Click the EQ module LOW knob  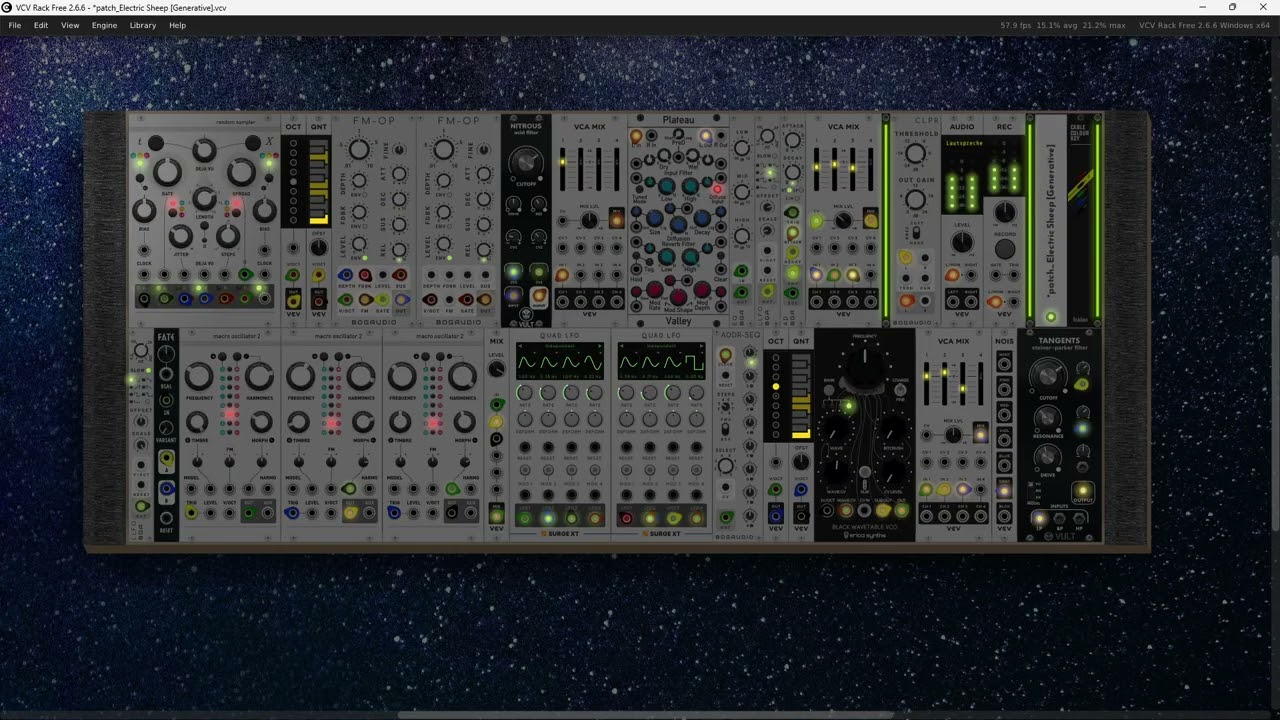[x=742, y=148]
